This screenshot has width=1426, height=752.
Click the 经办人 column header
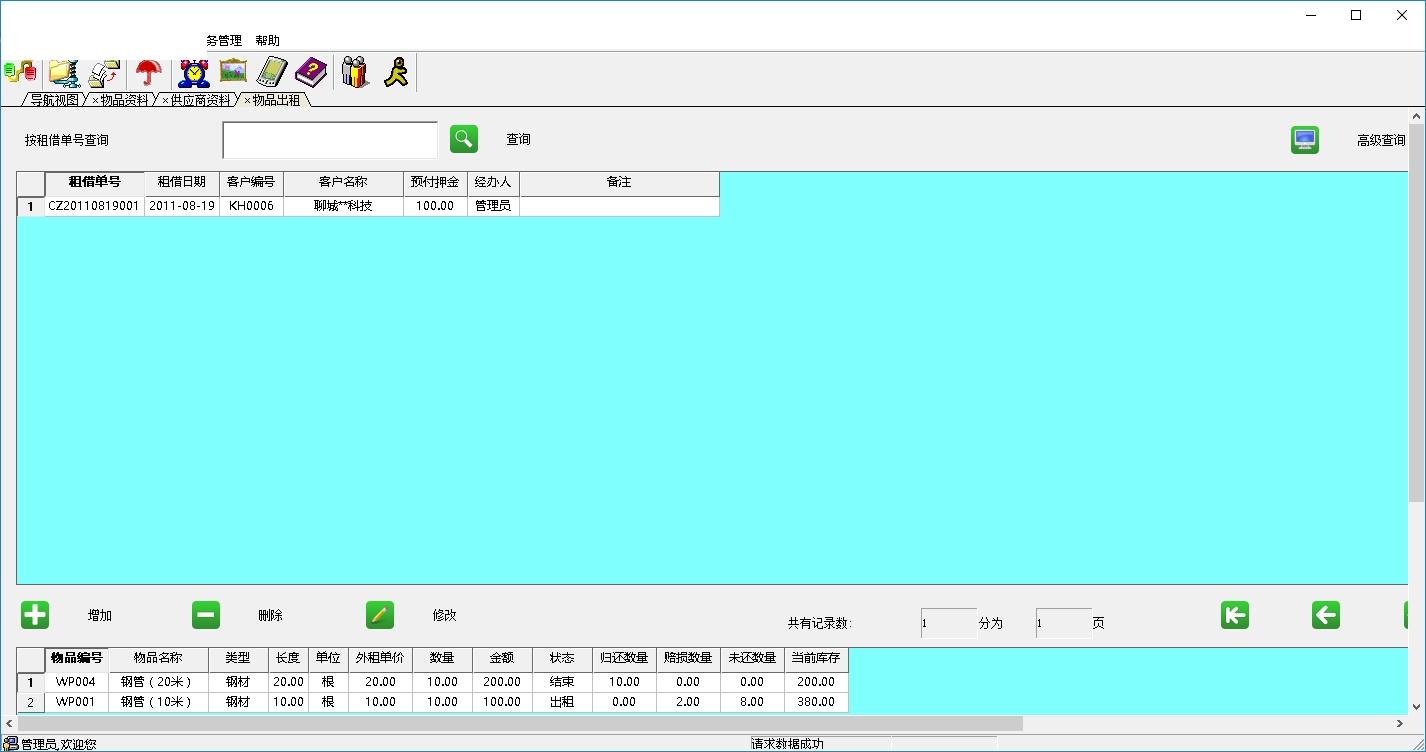click(x=493, y=182)
